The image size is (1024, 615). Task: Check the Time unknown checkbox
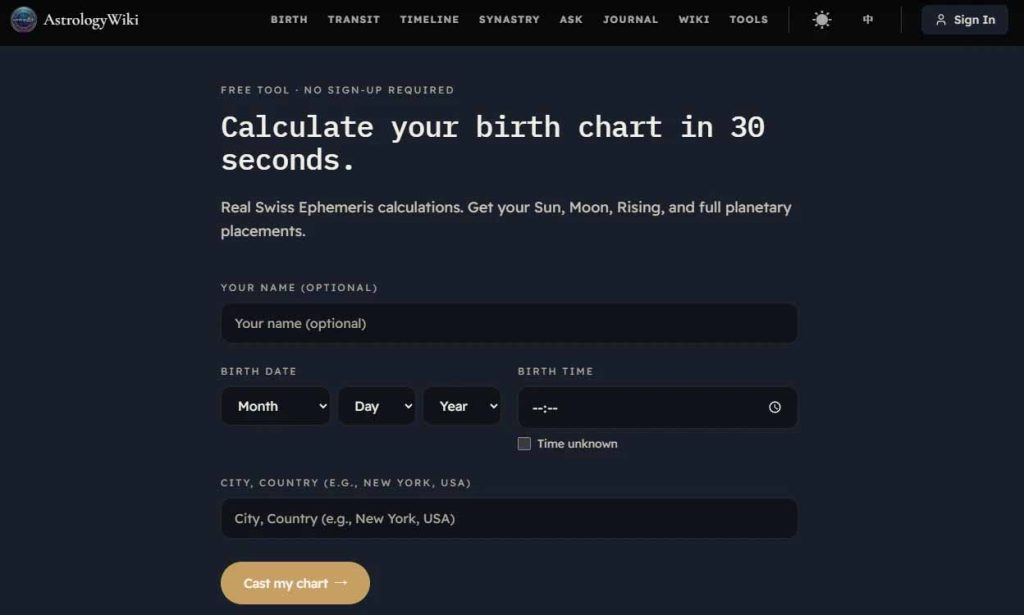pyautogui.click(x=524, y=444)
